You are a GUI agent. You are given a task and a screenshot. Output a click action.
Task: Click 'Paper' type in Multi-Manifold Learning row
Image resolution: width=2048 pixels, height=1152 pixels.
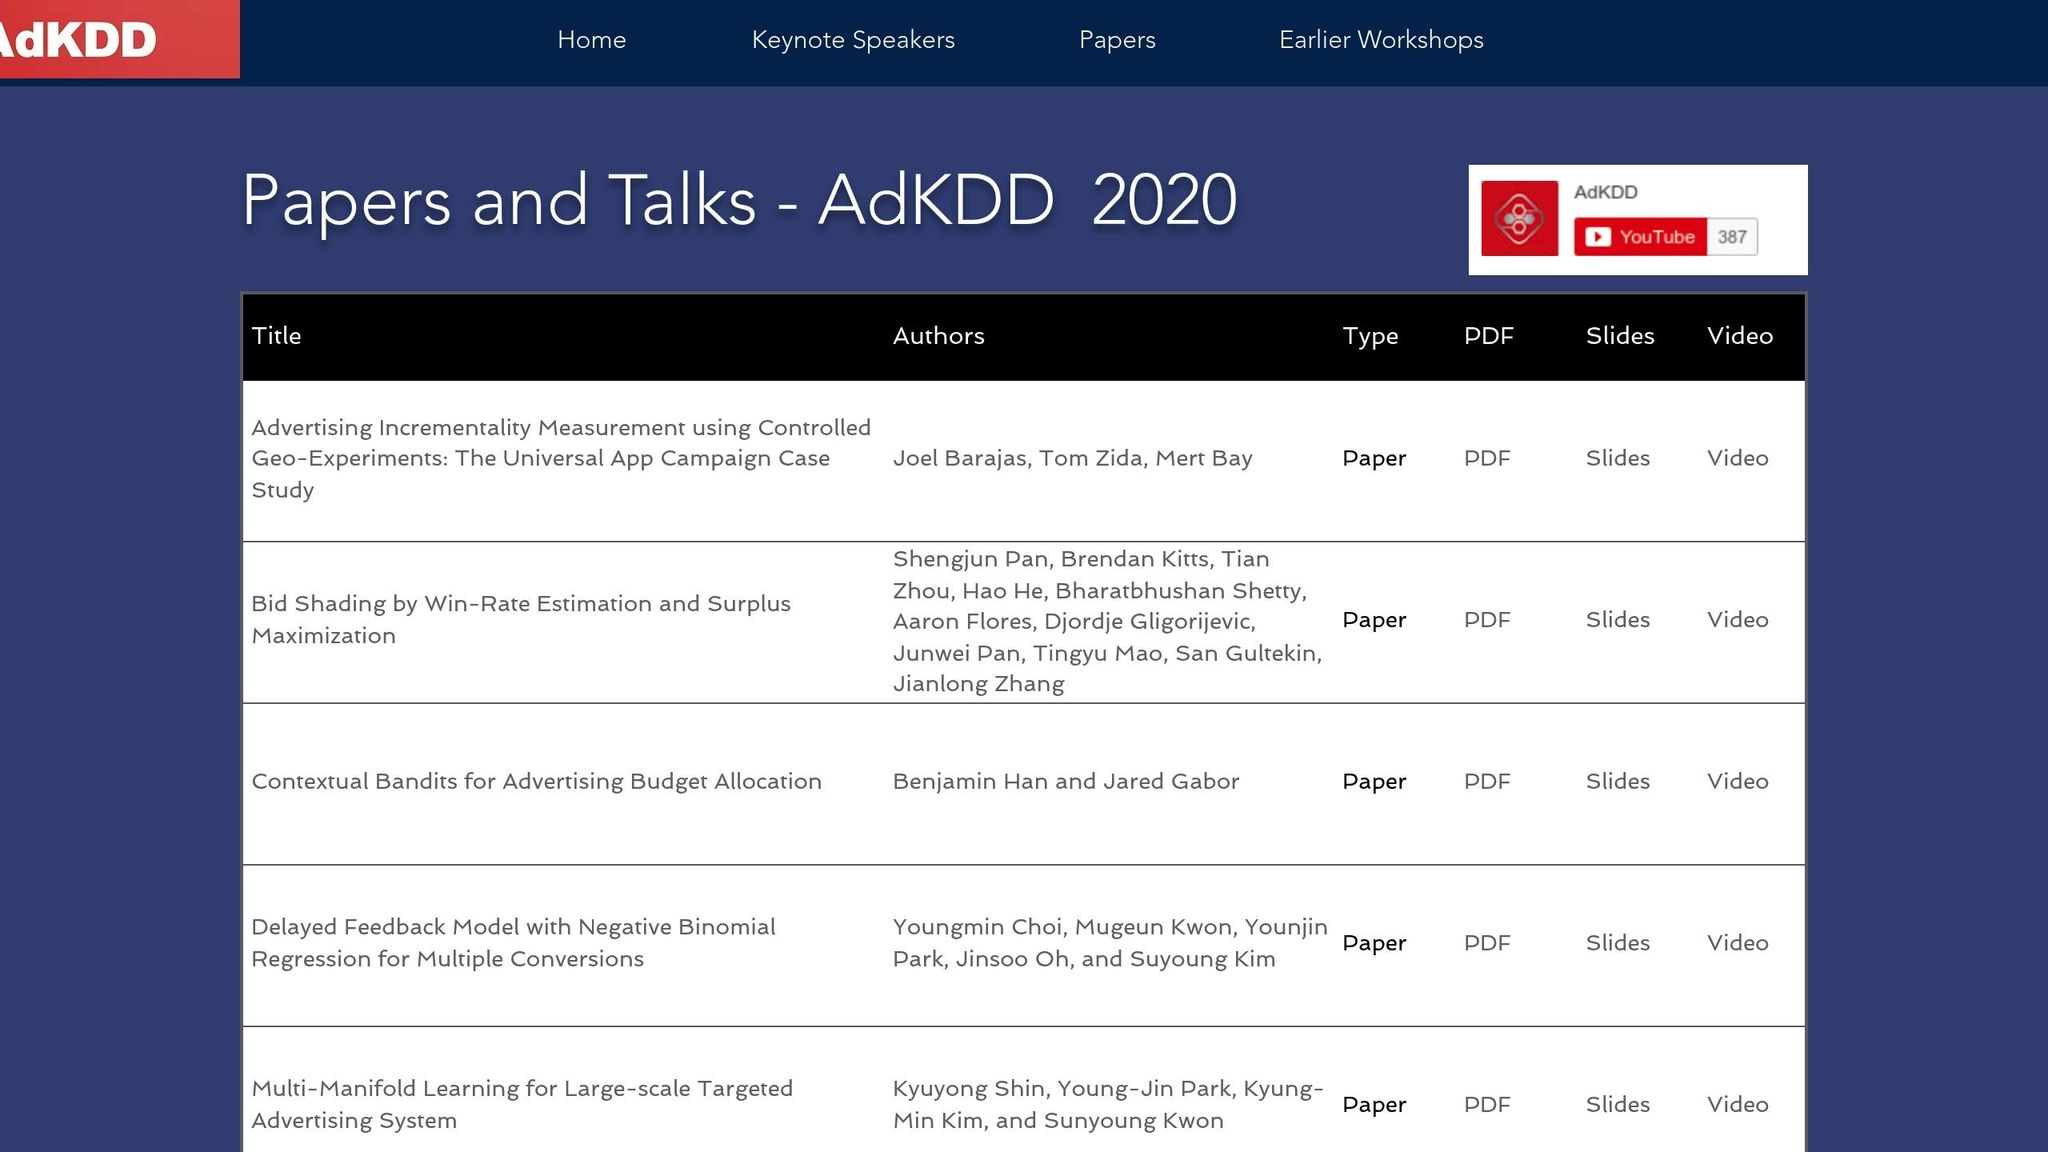[1374, 1106]
